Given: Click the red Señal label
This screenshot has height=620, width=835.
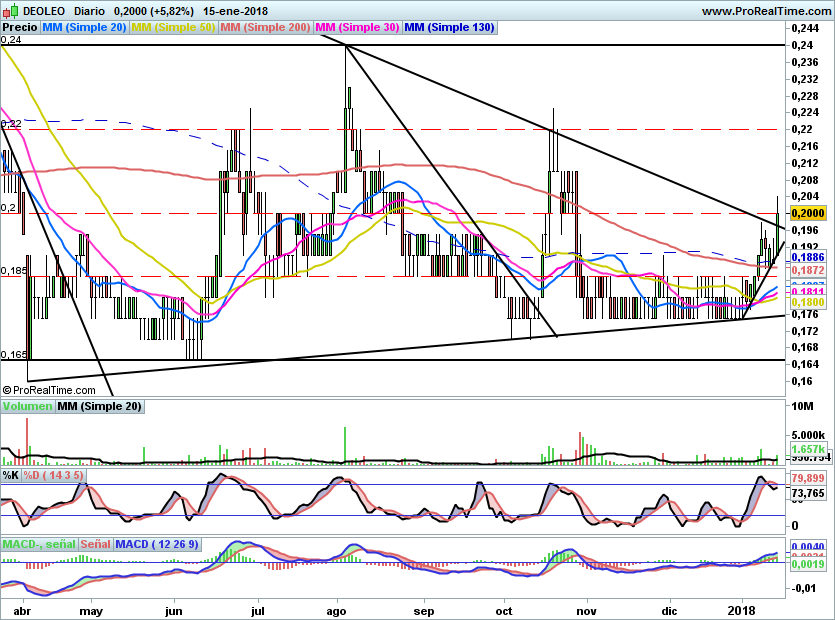Looking at the screenshot, I should pyautogui.click(x=94, y=544).
